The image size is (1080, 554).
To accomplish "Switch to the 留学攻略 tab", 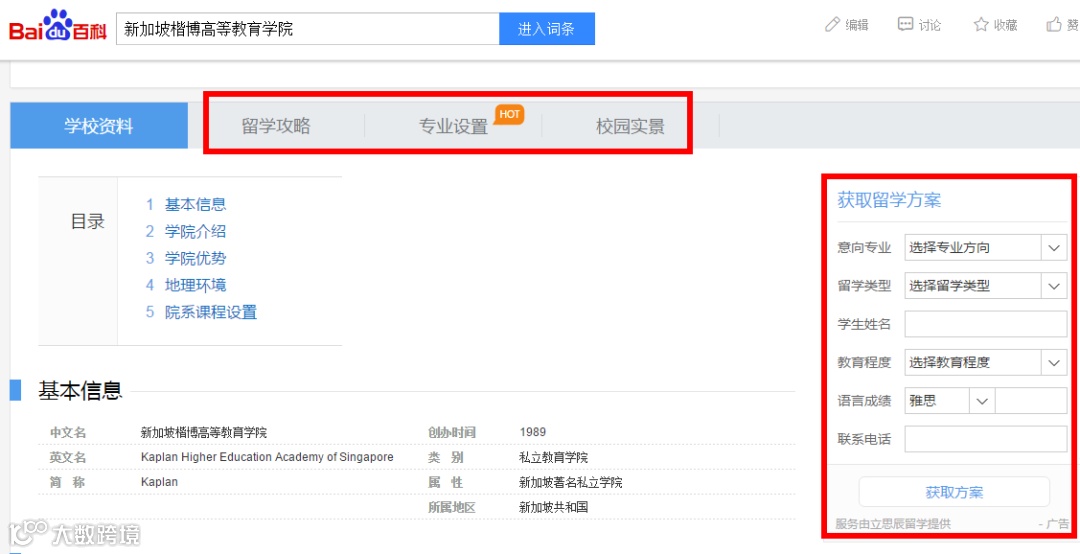I will (276, 126).
